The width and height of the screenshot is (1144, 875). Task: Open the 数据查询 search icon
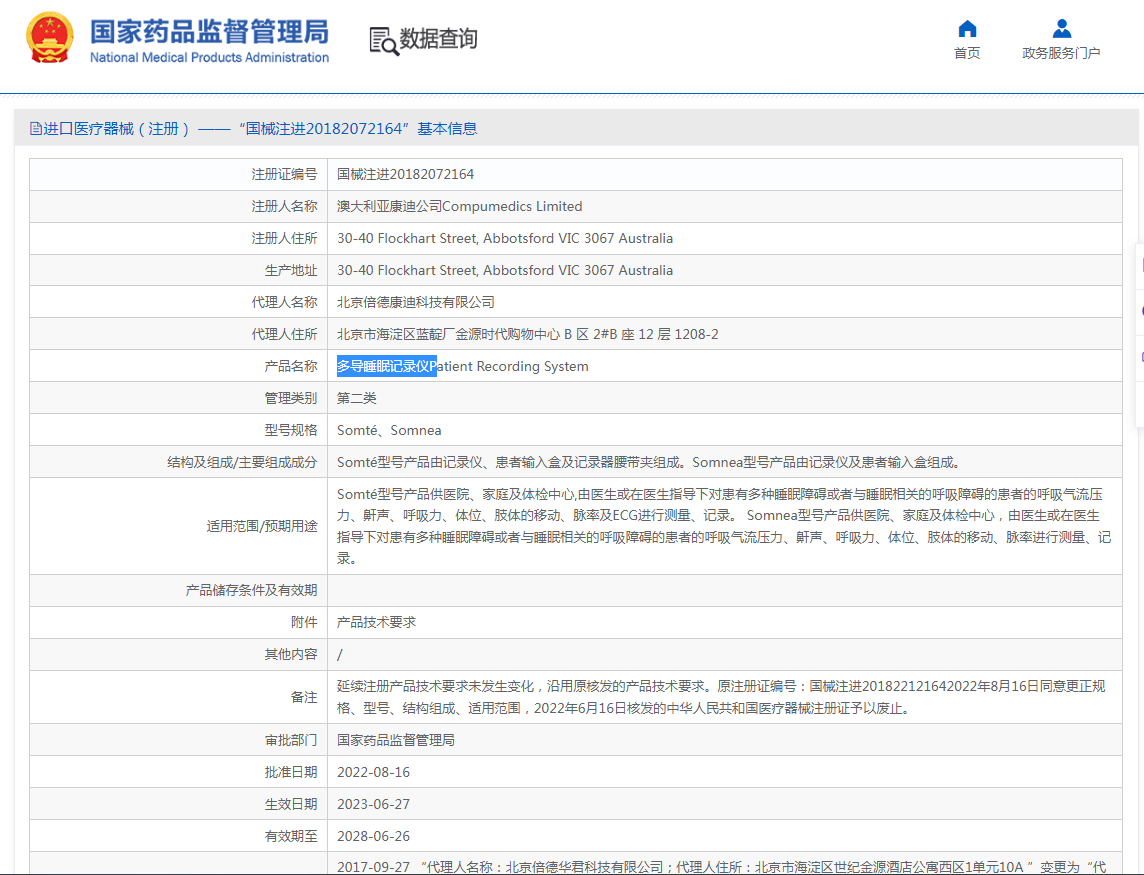384,41
